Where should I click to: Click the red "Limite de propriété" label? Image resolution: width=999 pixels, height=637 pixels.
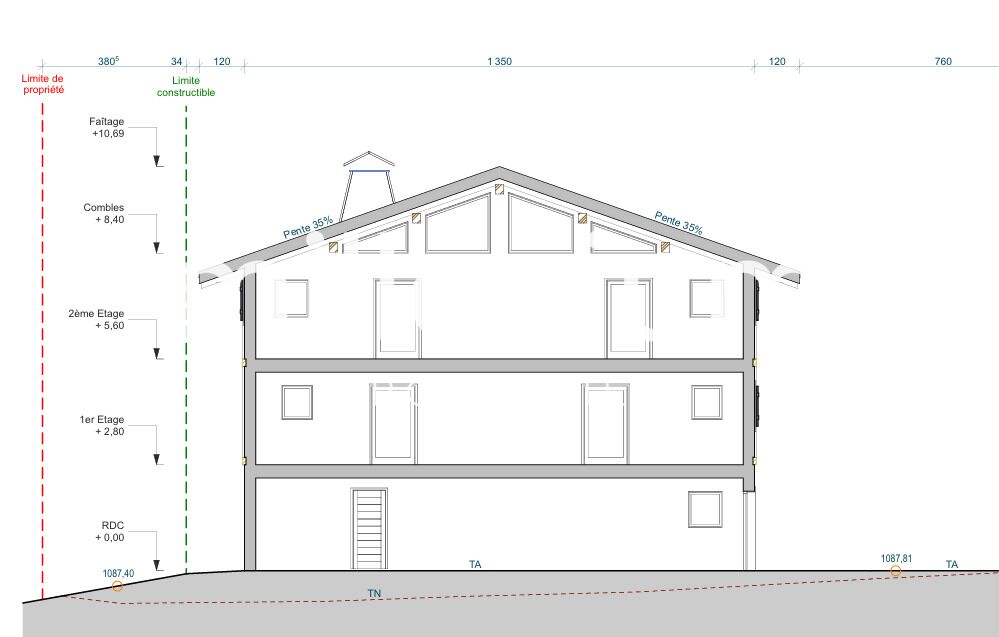tap(43, 84)
